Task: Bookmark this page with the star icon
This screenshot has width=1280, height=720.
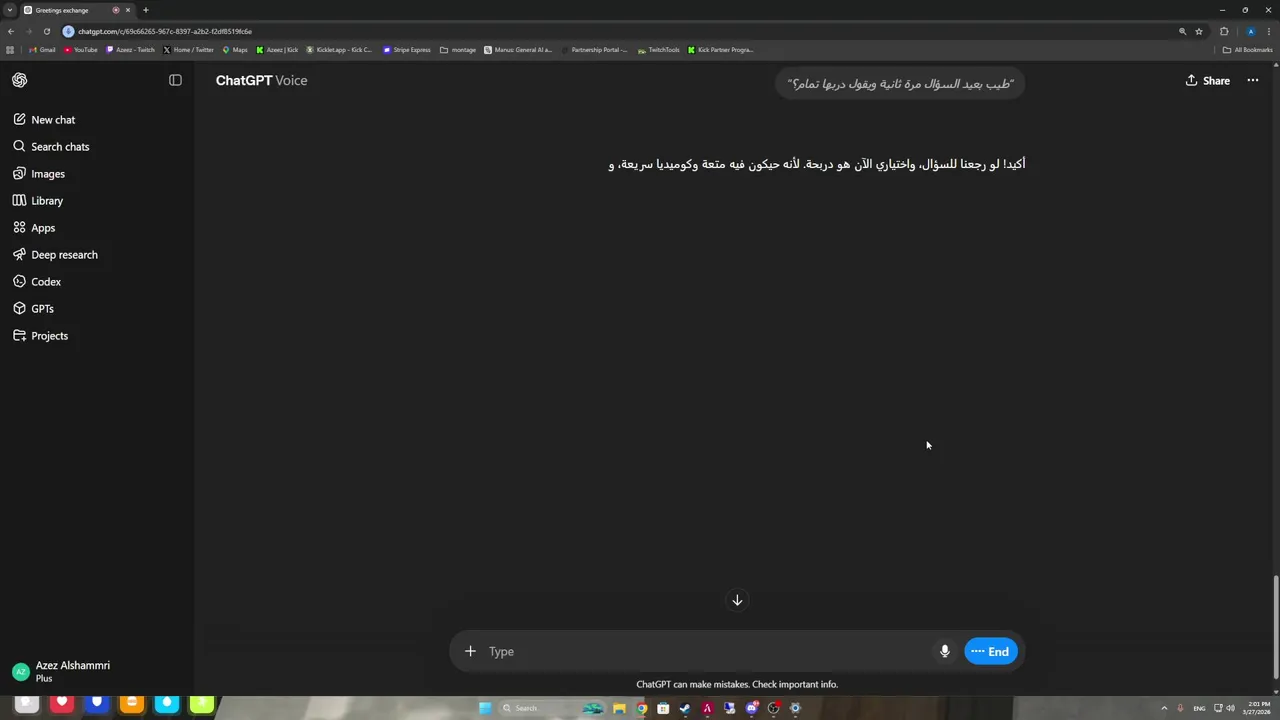Action: pyautogui.click(x=1198, y=31)
